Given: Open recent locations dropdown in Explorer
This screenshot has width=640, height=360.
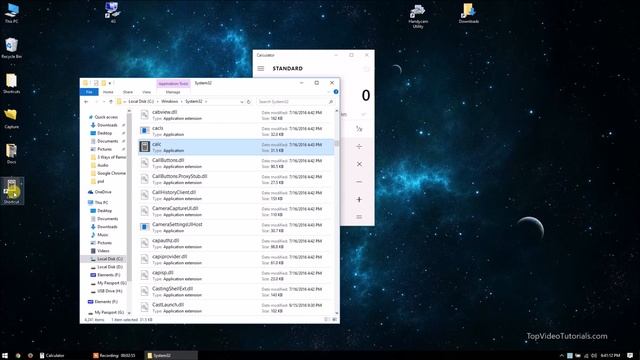Looking at the screenshot, I should pos(104,102).
